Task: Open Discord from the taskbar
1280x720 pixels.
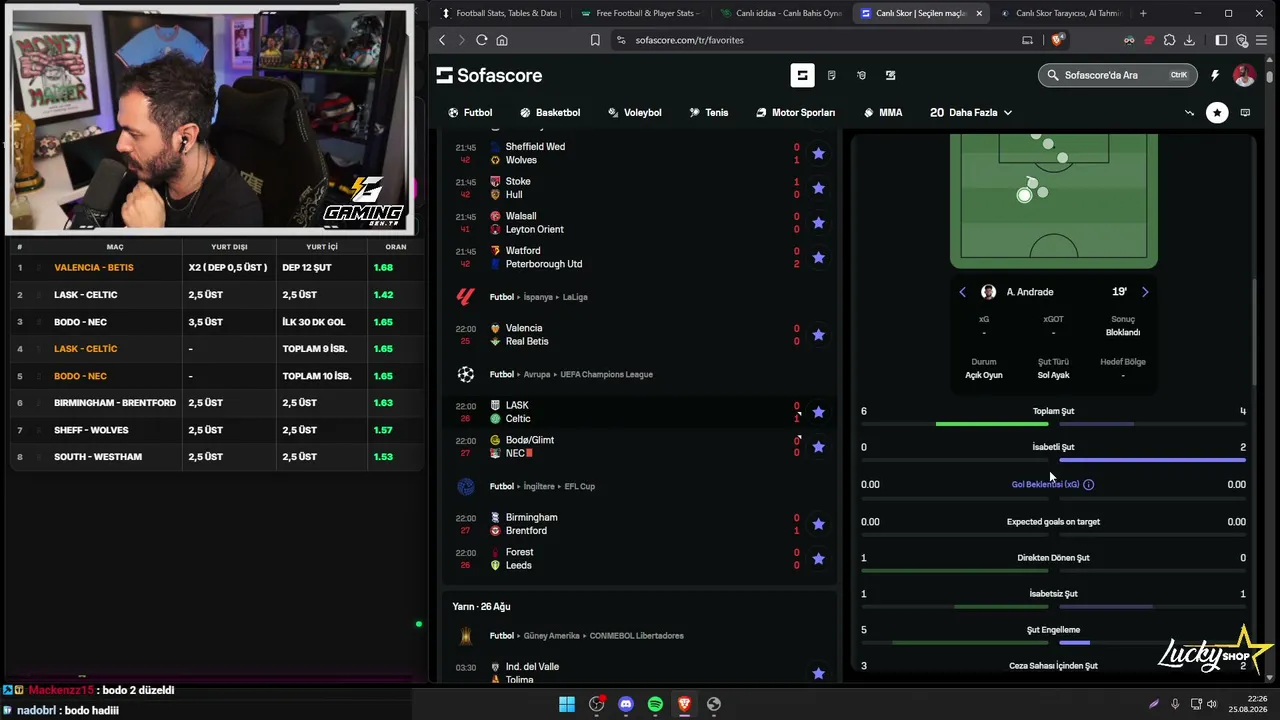Action: pyautogui.click(x=626, y=704)
